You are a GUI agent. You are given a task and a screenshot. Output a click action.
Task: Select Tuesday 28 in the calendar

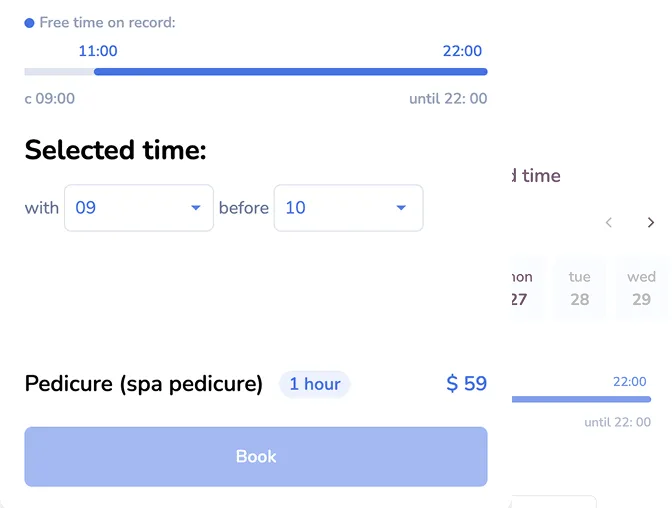pos(579,288)
